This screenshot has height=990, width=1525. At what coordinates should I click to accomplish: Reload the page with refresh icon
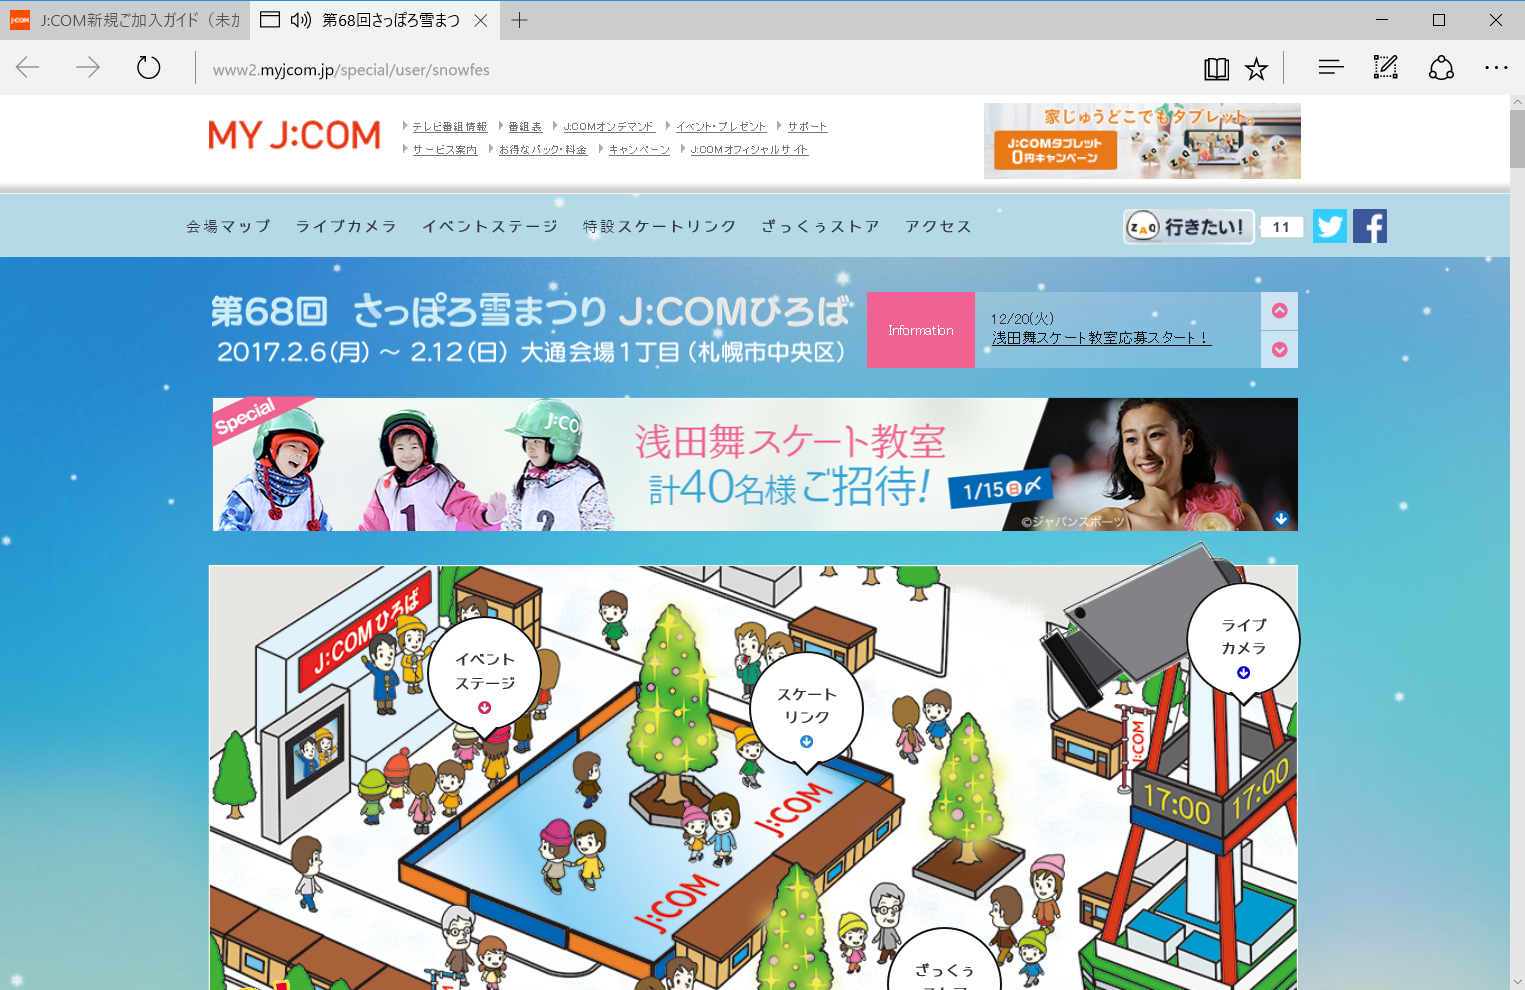[x=148, y=68]
